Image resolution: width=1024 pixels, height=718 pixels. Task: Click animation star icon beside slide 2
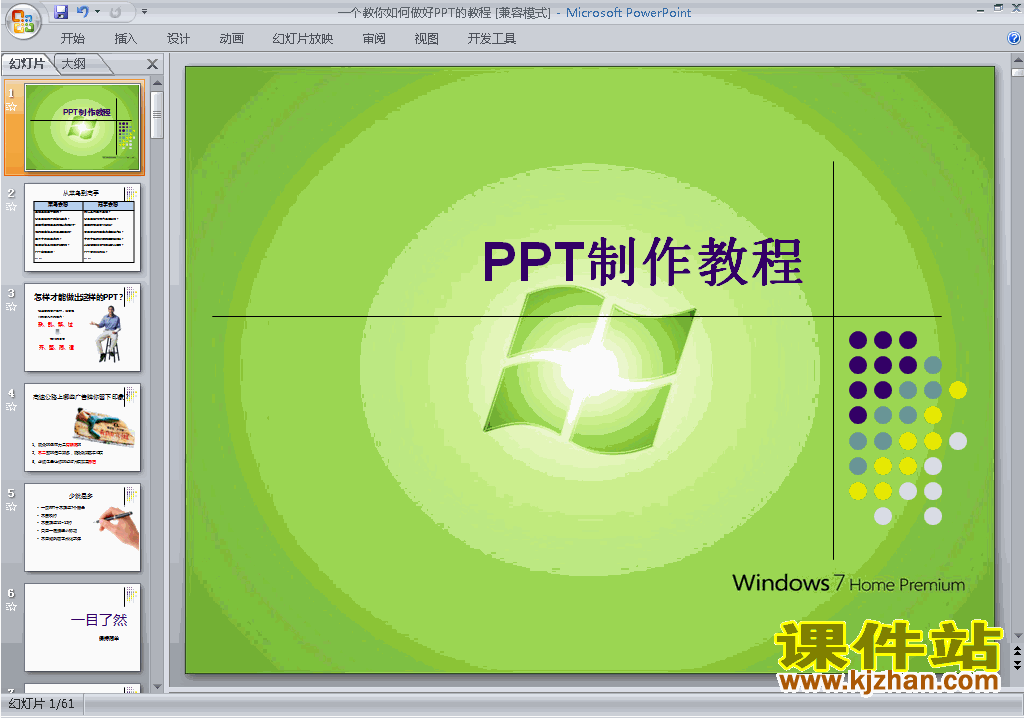11,206
